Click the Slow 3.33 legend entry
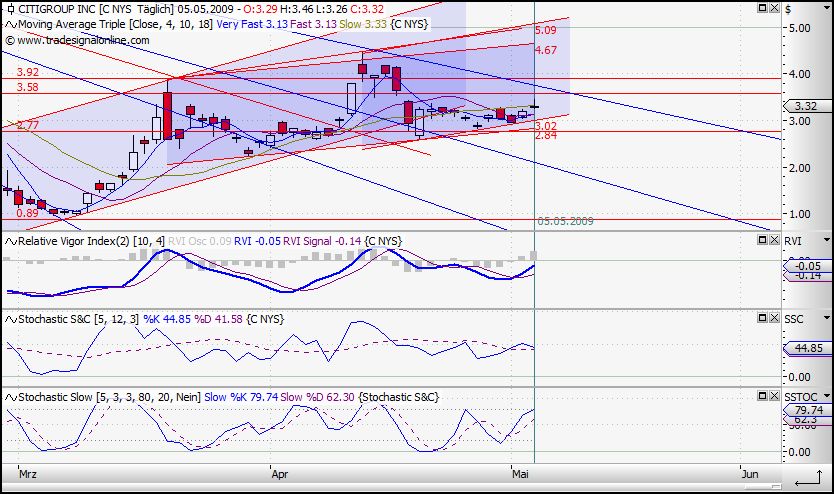This screenshot has height=494, width=834. [x=364, y=24]
